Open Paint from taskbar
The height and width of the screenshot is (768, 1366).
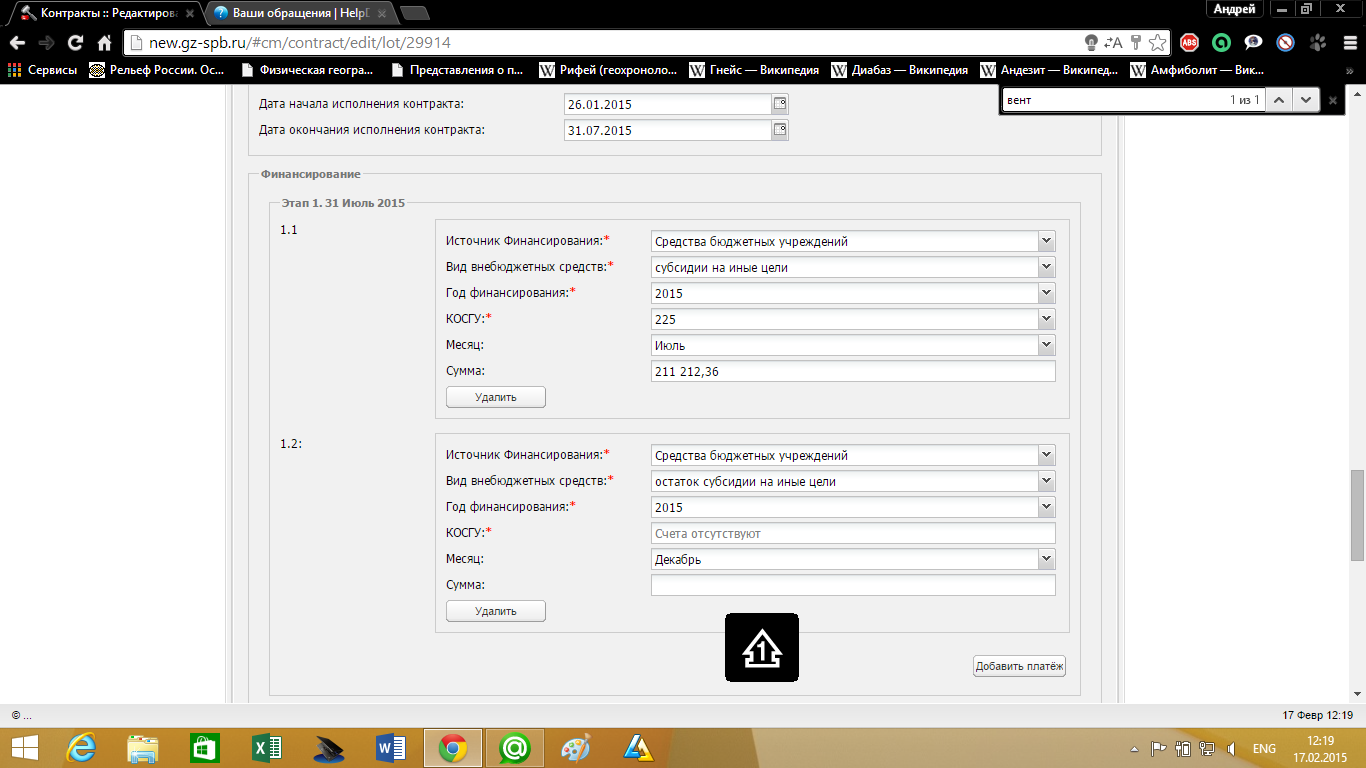[x=576, y=748]
